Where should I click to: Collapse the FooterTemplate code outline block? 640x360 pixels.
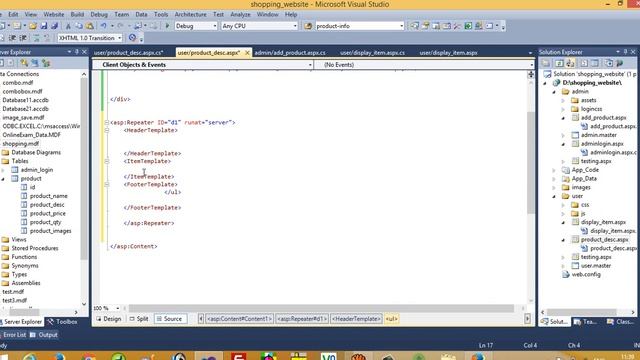107,184
